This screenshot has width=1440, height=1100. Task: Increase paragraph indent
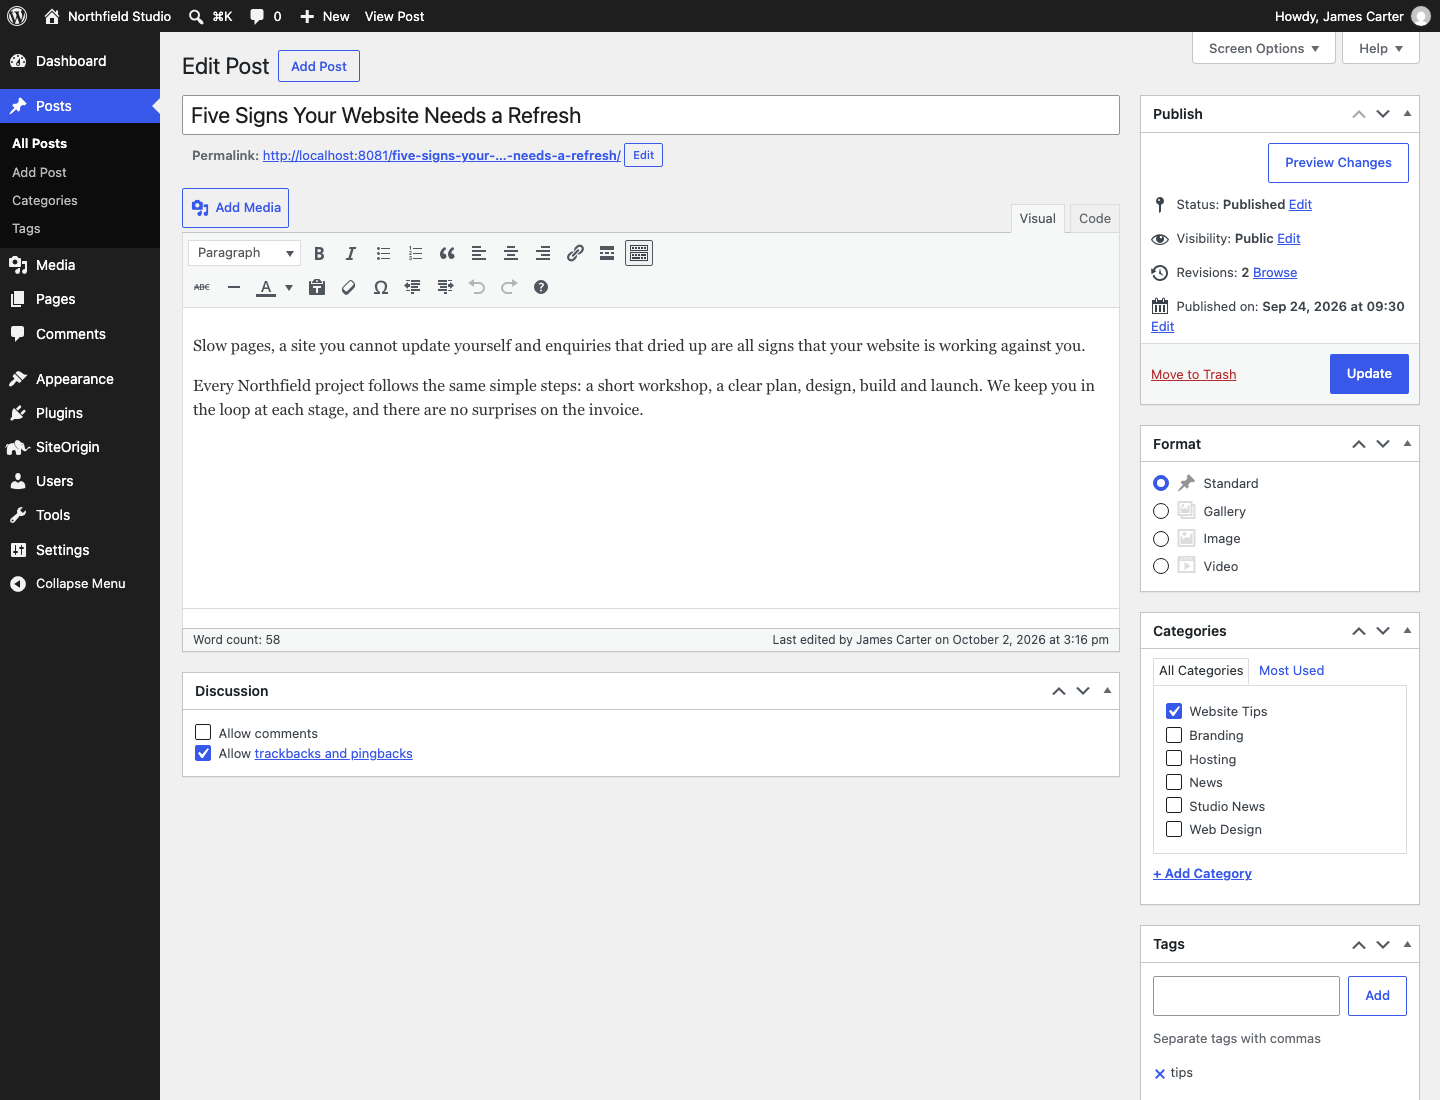coord(445,287)
